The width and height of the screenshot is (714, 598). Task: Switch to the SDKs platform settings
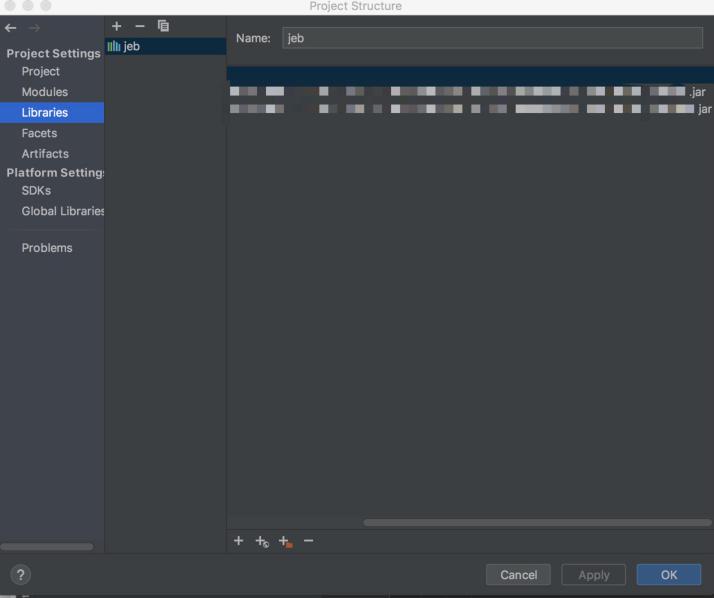36,190
